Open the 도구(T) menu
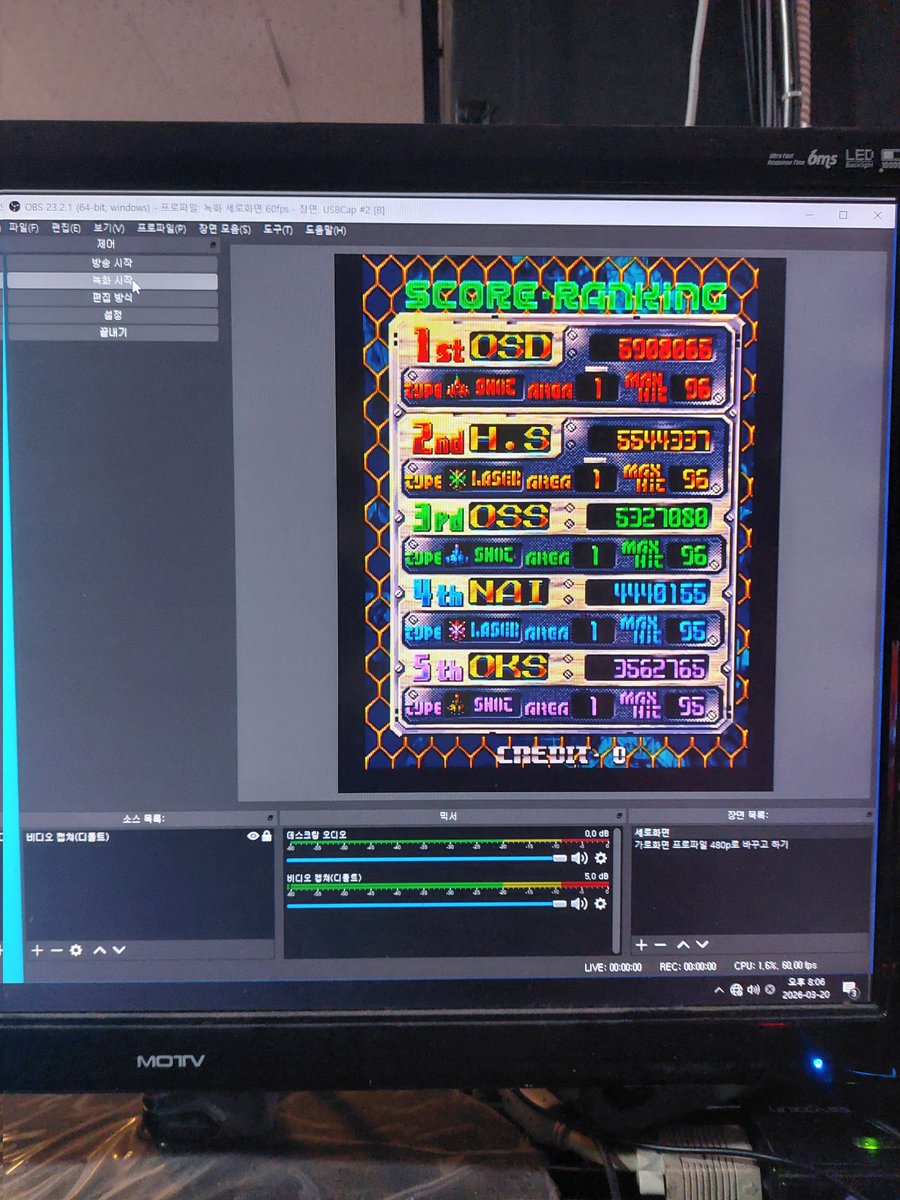This screenshot has height=1200, width=900. tap(278, 230)
